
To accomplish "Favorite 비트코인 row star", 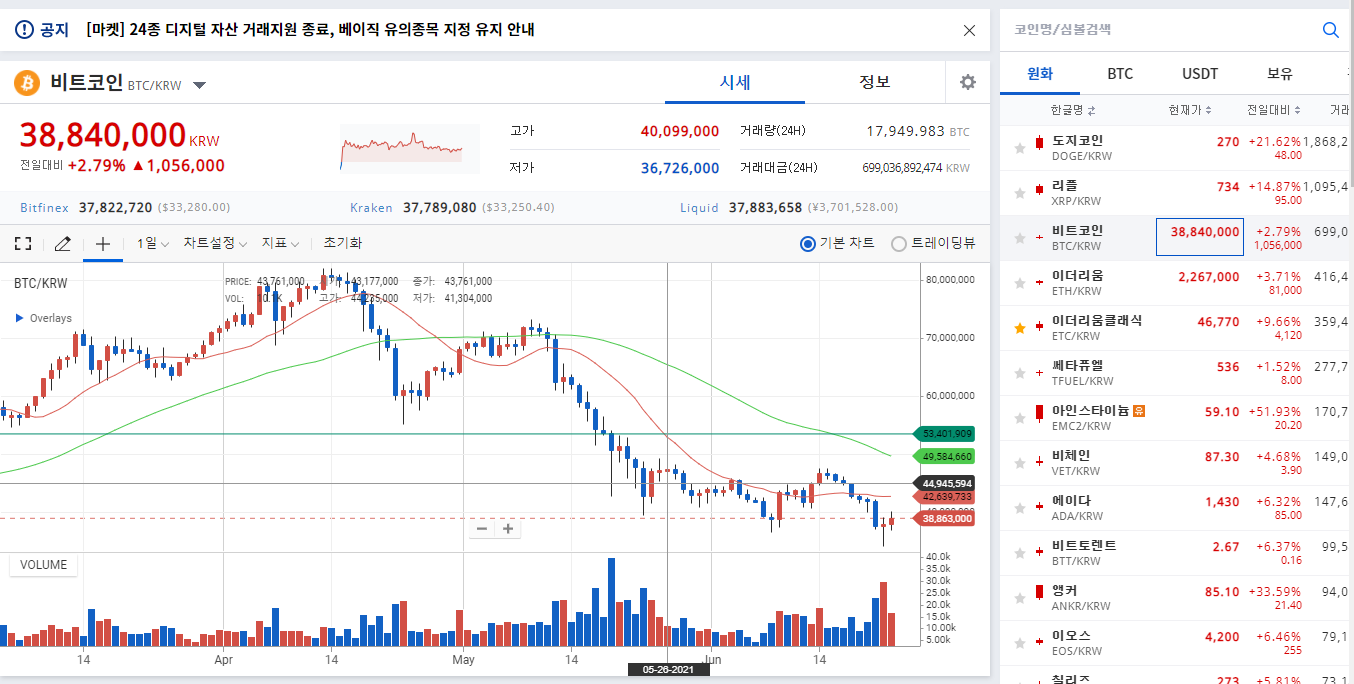I will [1020, 238].
